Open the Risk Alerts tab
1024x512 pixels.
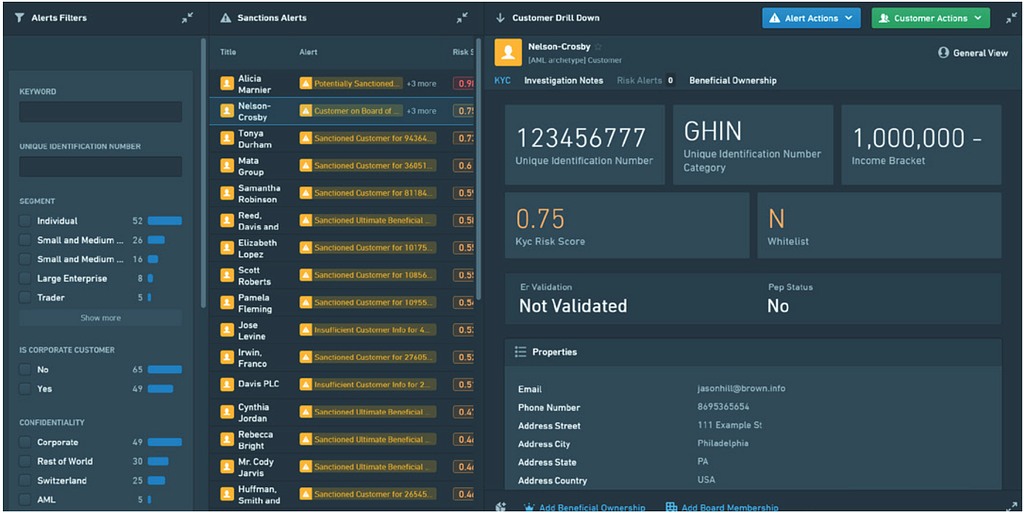(646, 80)
